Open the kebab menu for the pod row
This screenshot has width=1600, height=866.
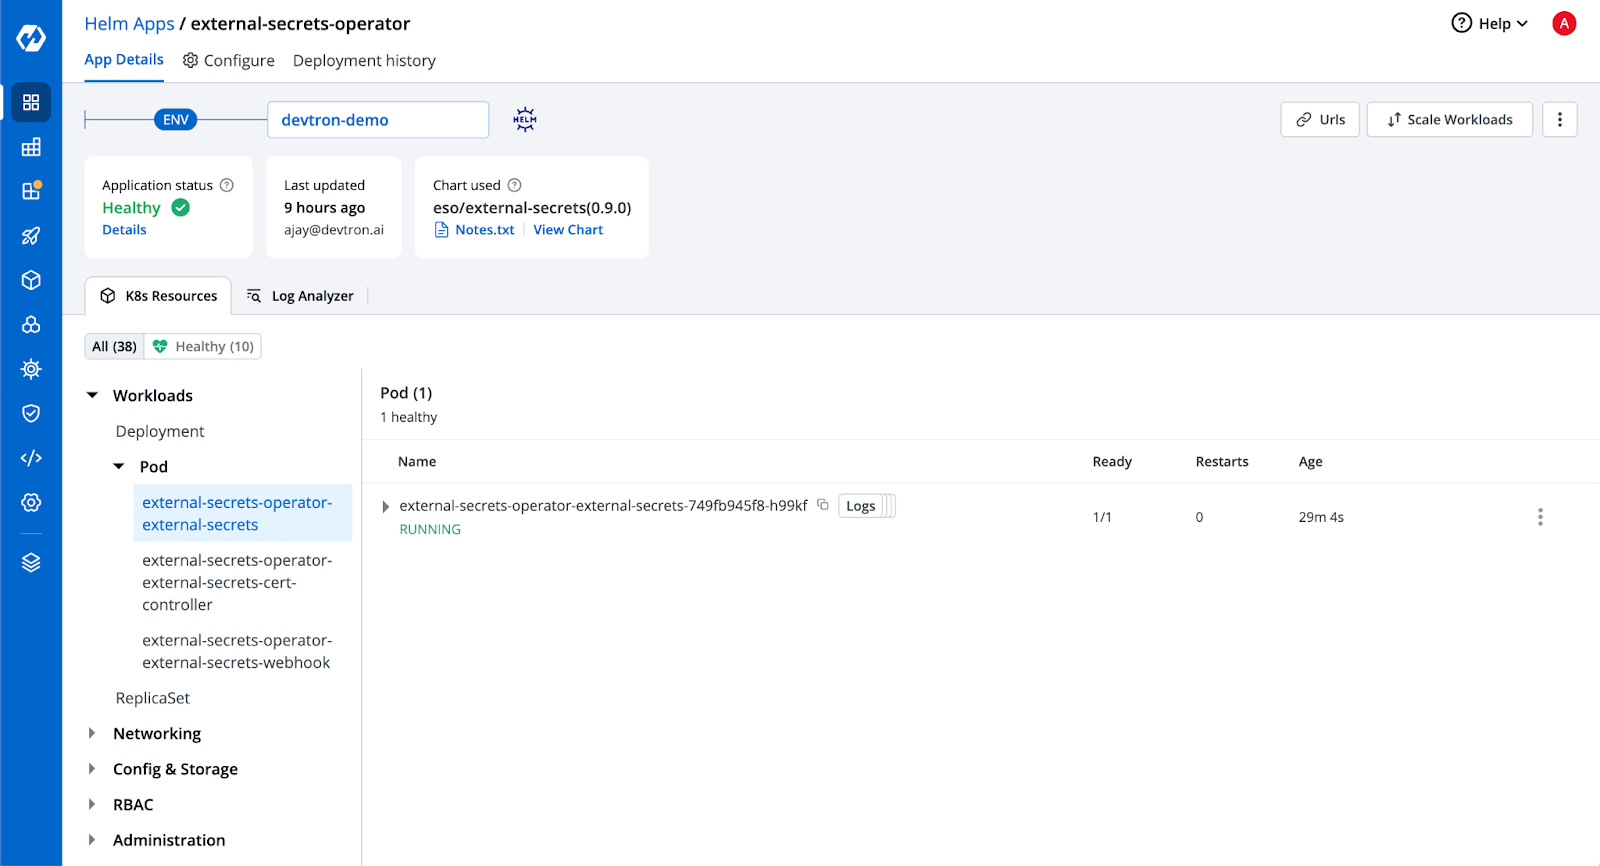[1540, 517]
